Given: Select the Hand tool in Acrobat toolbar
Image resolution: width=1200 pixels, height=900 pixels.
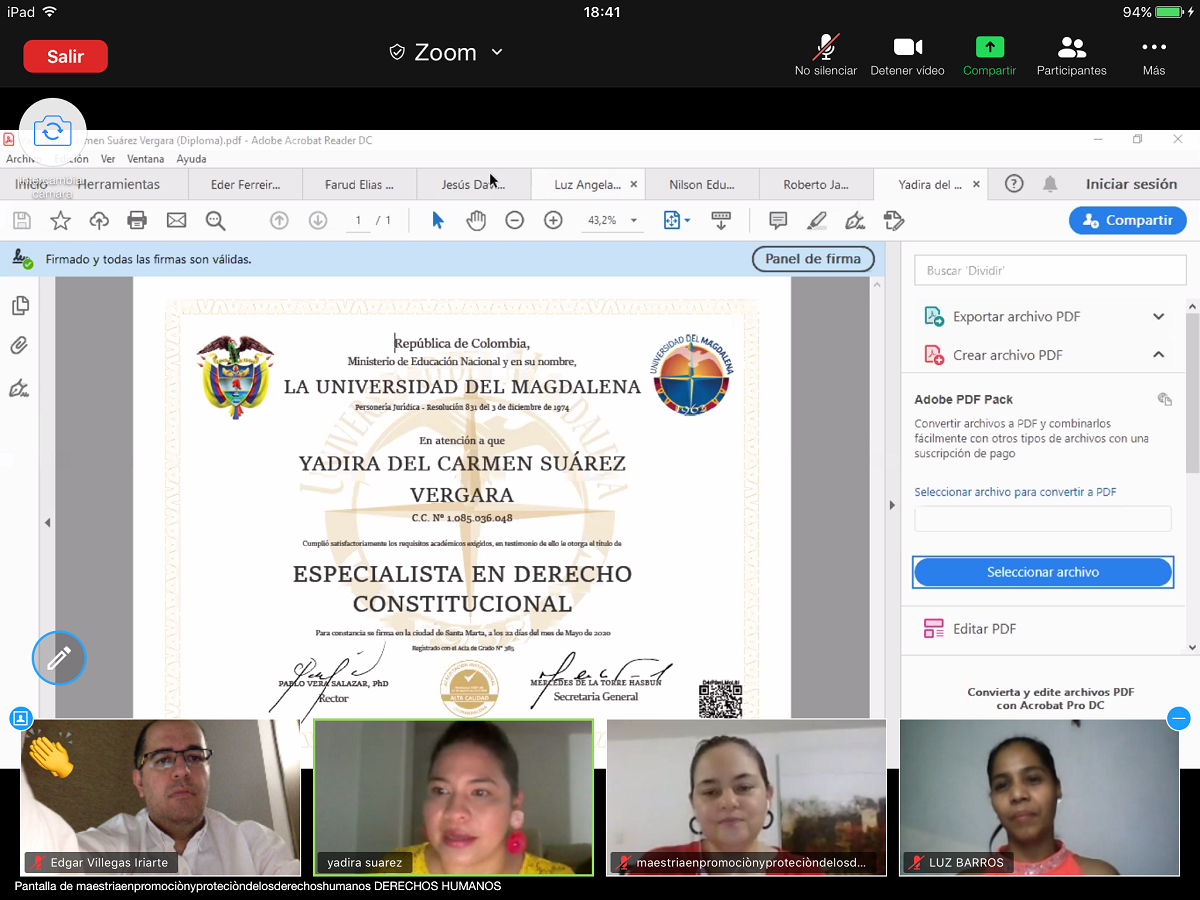Looking at the screenshot, I should click(x=476, y=220).
